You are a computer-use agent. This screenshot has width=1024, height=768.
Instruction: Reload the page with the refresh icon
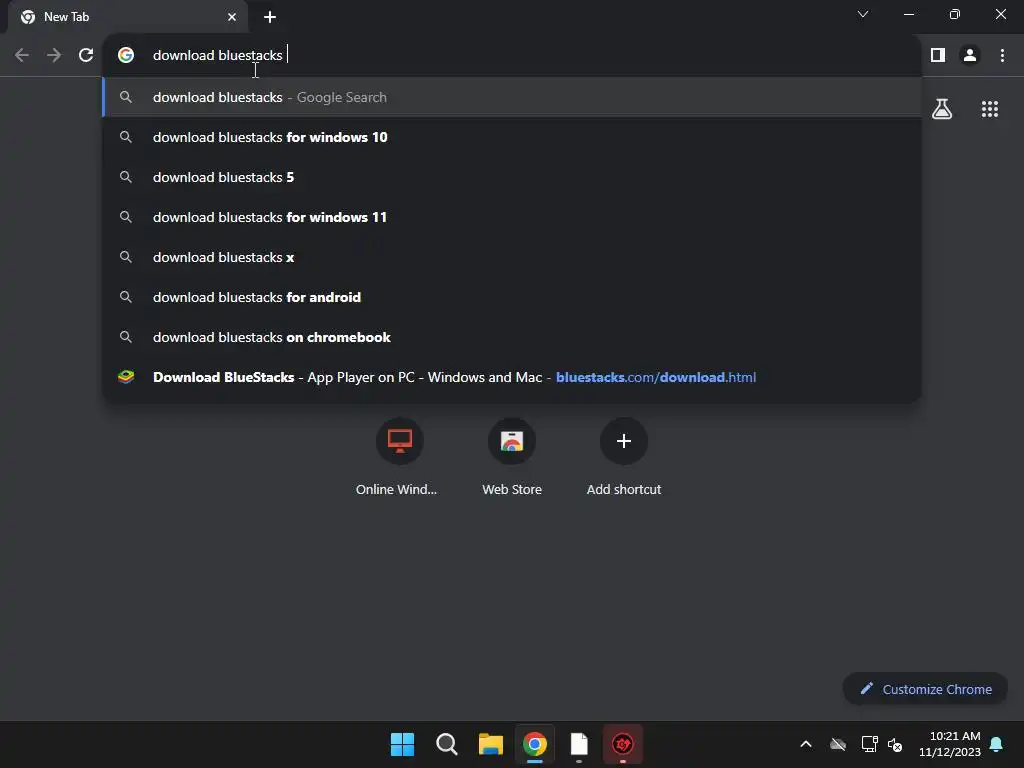86,56
